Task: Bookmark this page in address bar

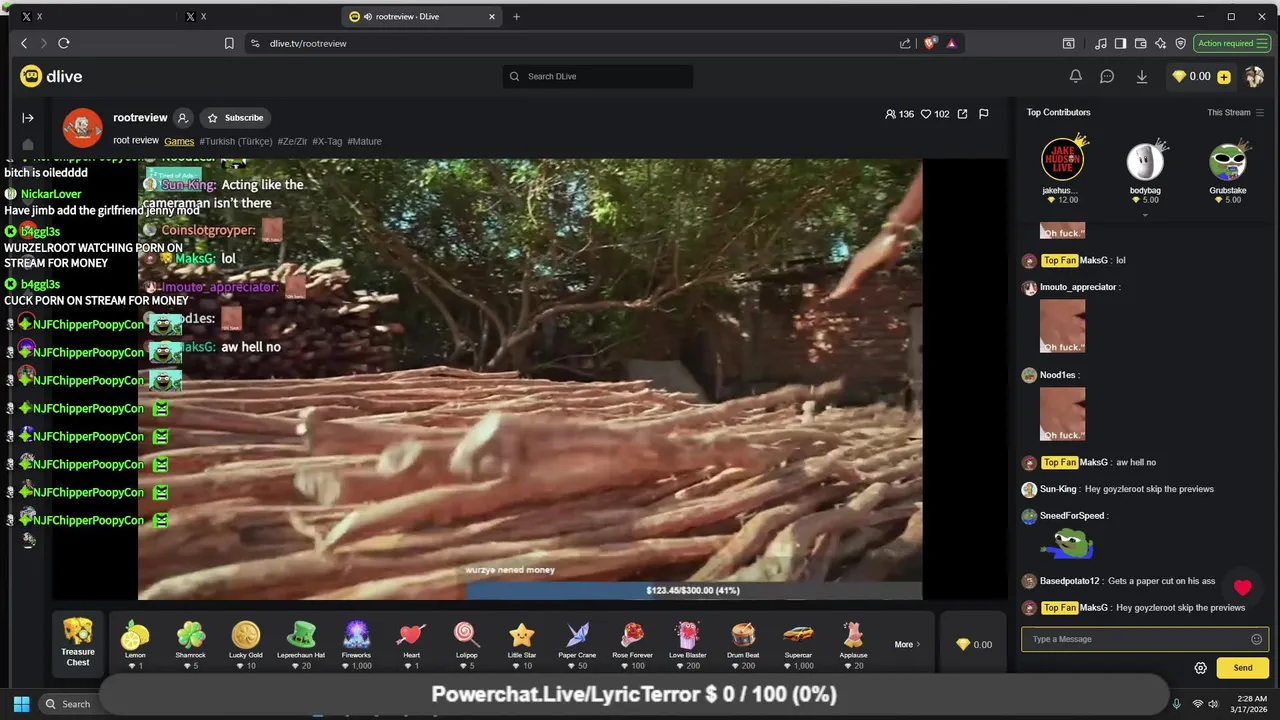Action: tap(229, 43)
